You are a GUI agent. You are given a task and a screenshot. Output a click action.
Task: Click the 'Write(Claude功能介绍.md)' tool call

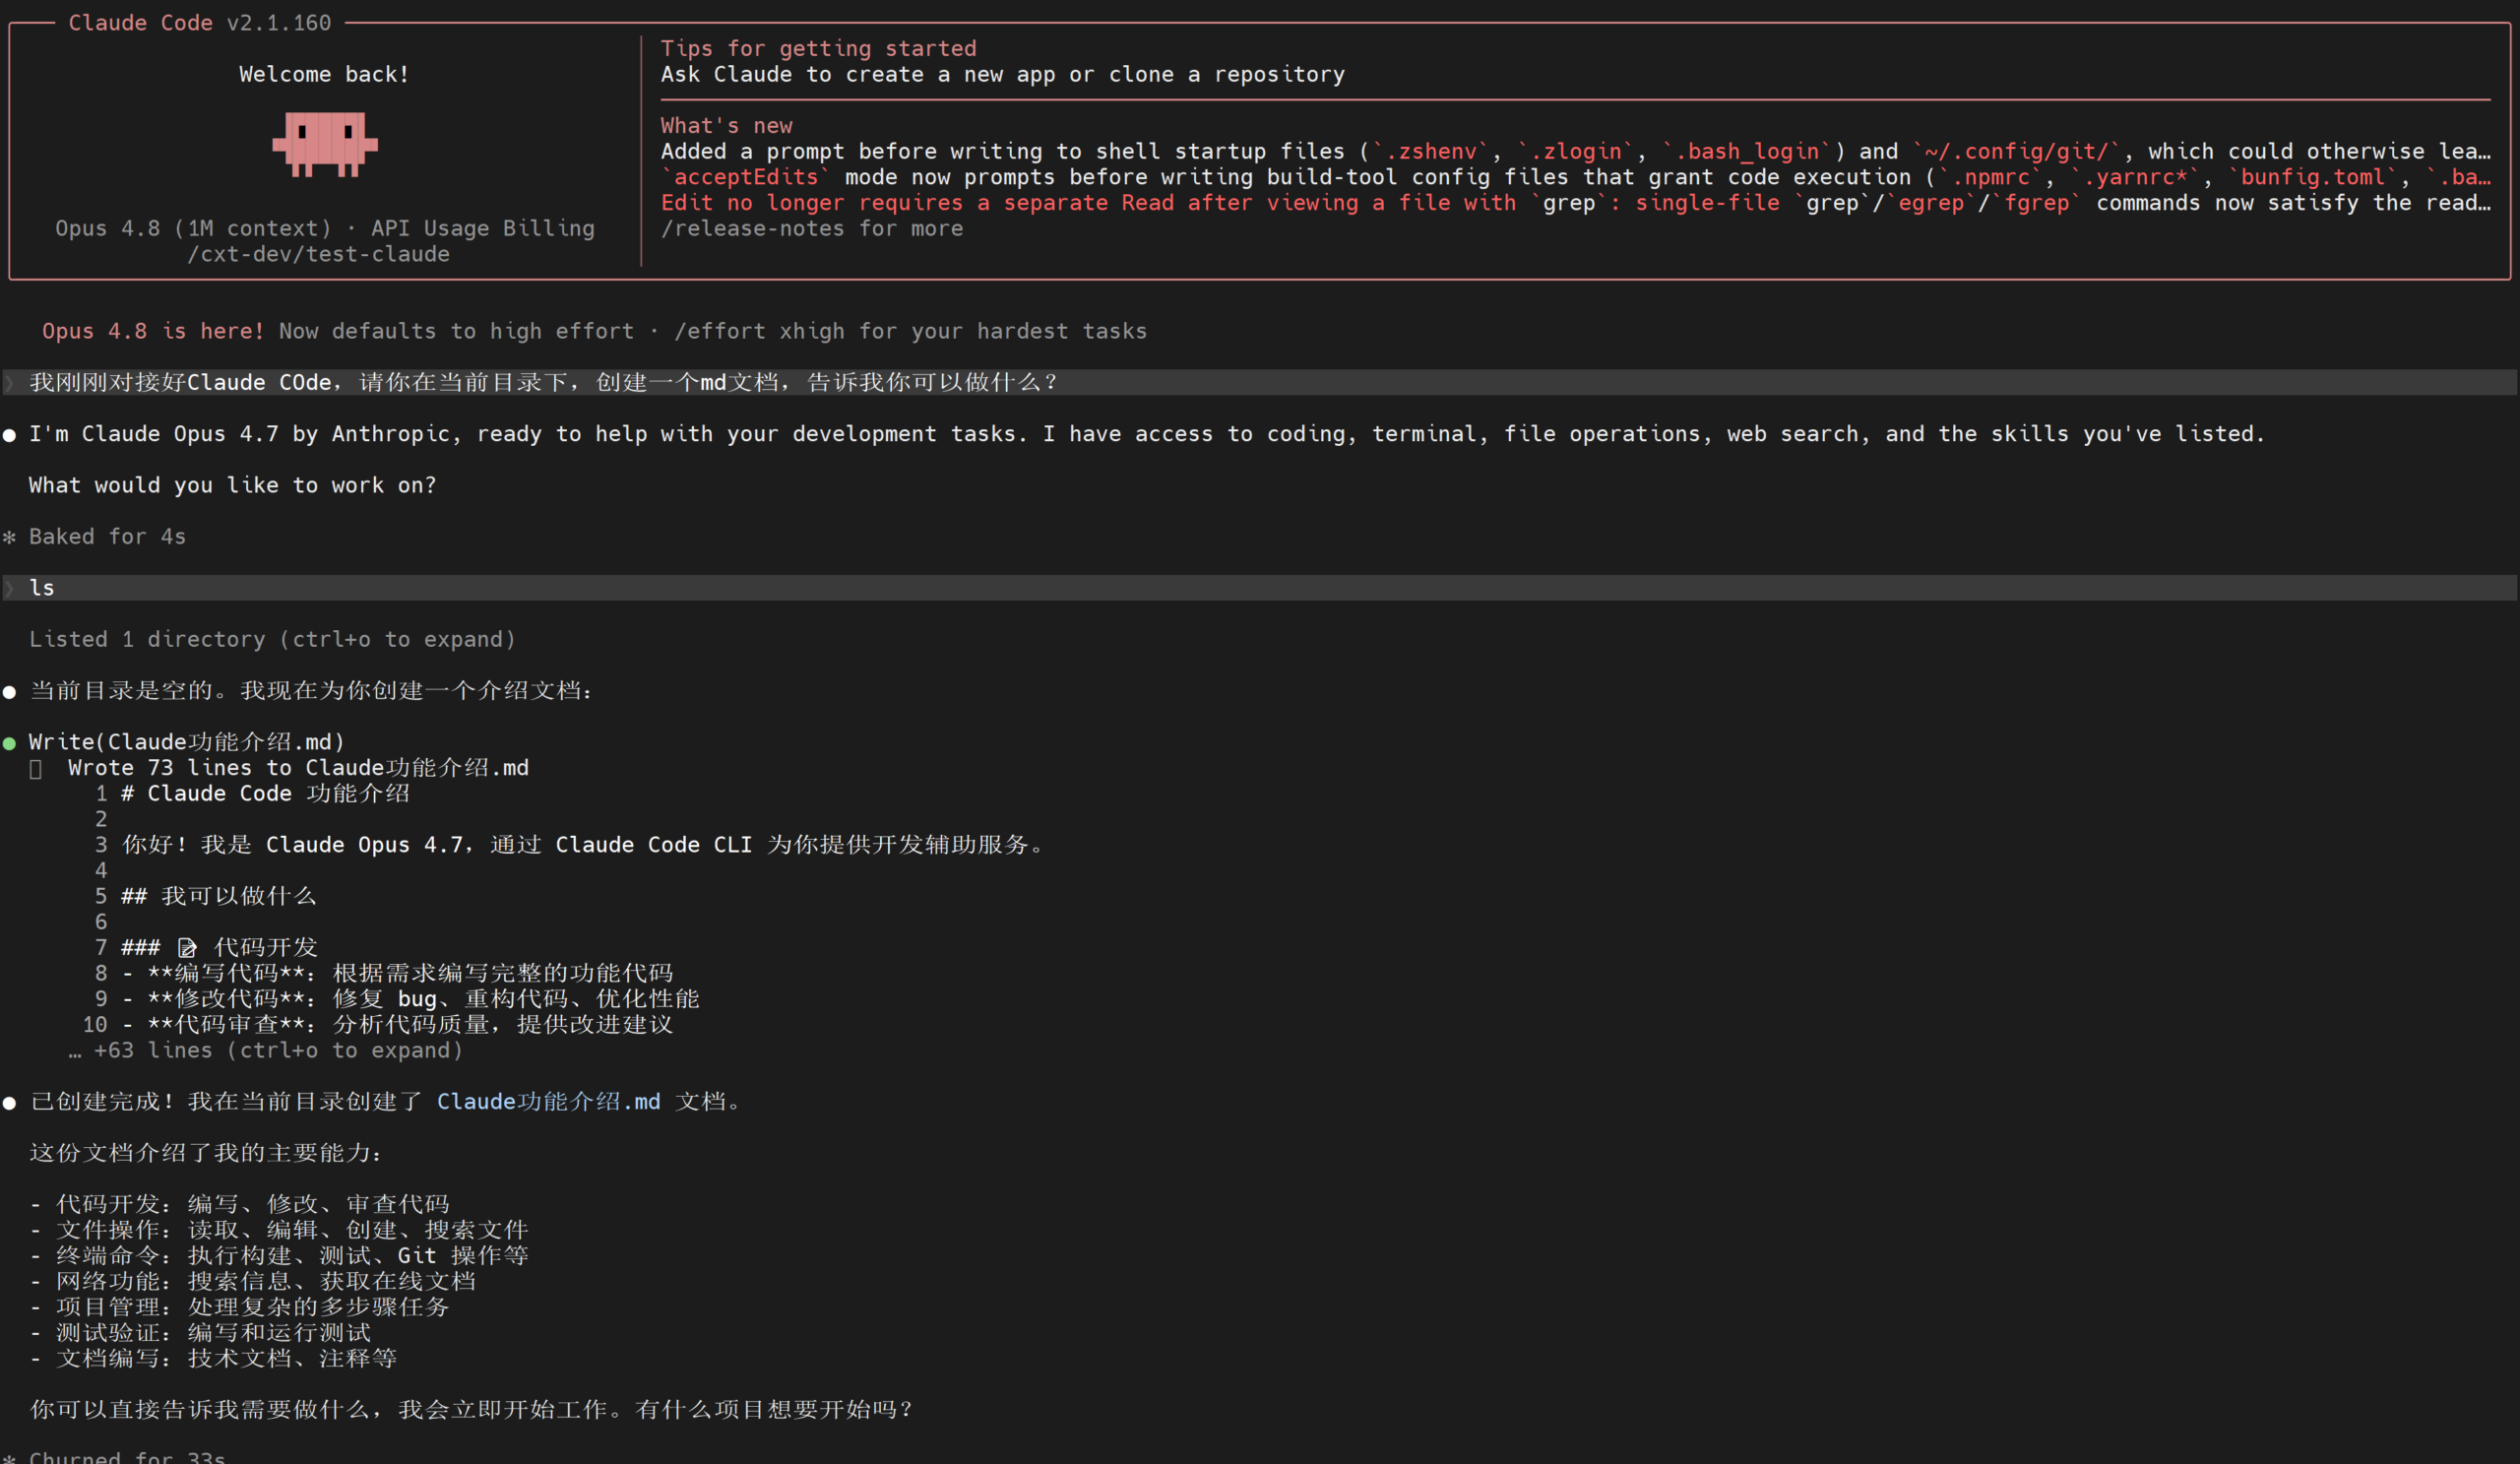(x=187, y=742)
